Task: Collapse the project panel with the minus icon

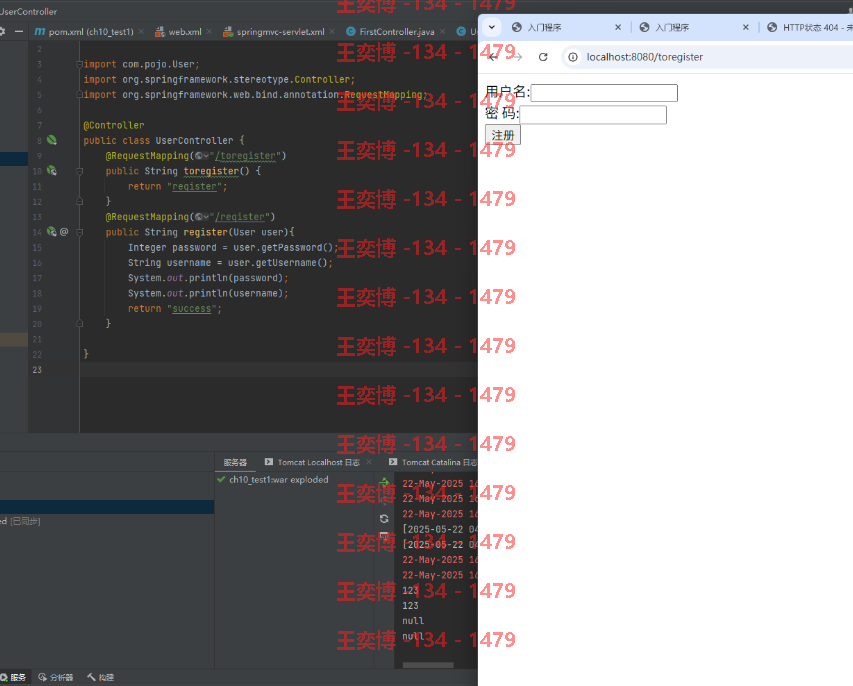Action: [x=19, y=32]
